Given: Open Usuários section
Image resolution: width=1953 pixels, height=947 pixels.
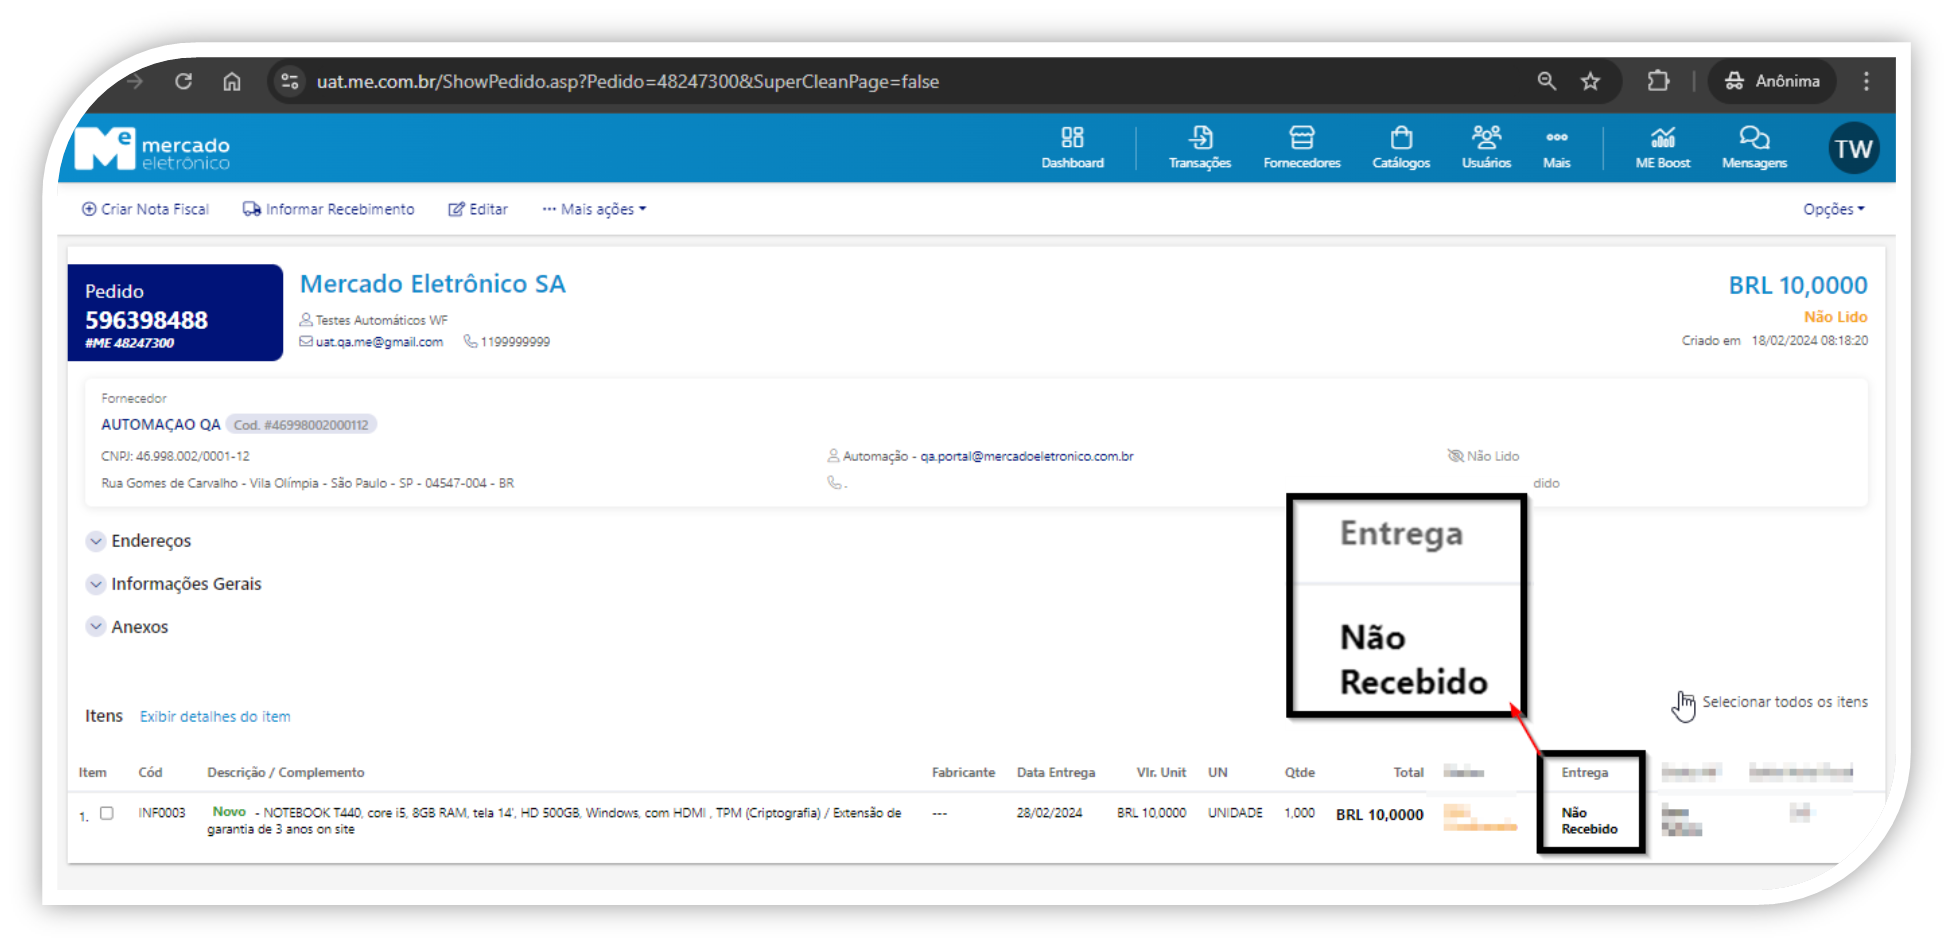Looking at the screenshot, I should click(x=1486, y=147).
